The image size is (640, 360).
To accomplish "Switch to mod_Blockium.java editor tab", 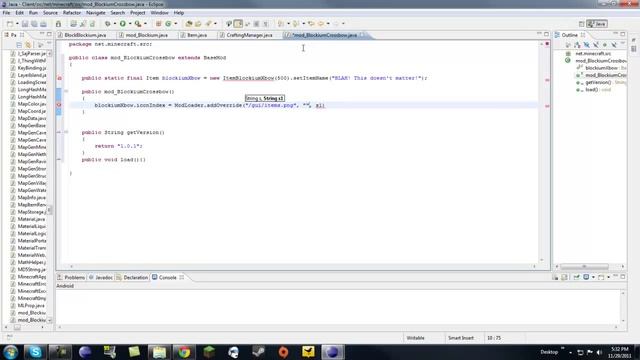I will tap(147, 35).
